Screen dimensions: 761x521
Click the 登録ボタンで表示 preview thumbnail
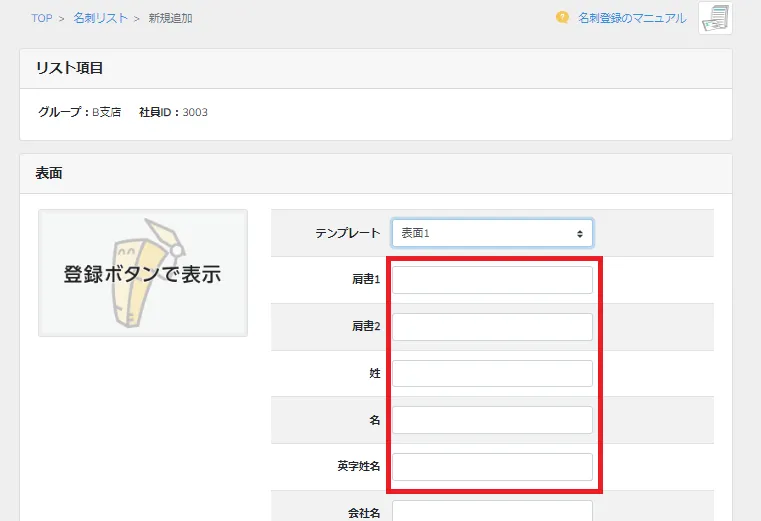pos(143,273)
